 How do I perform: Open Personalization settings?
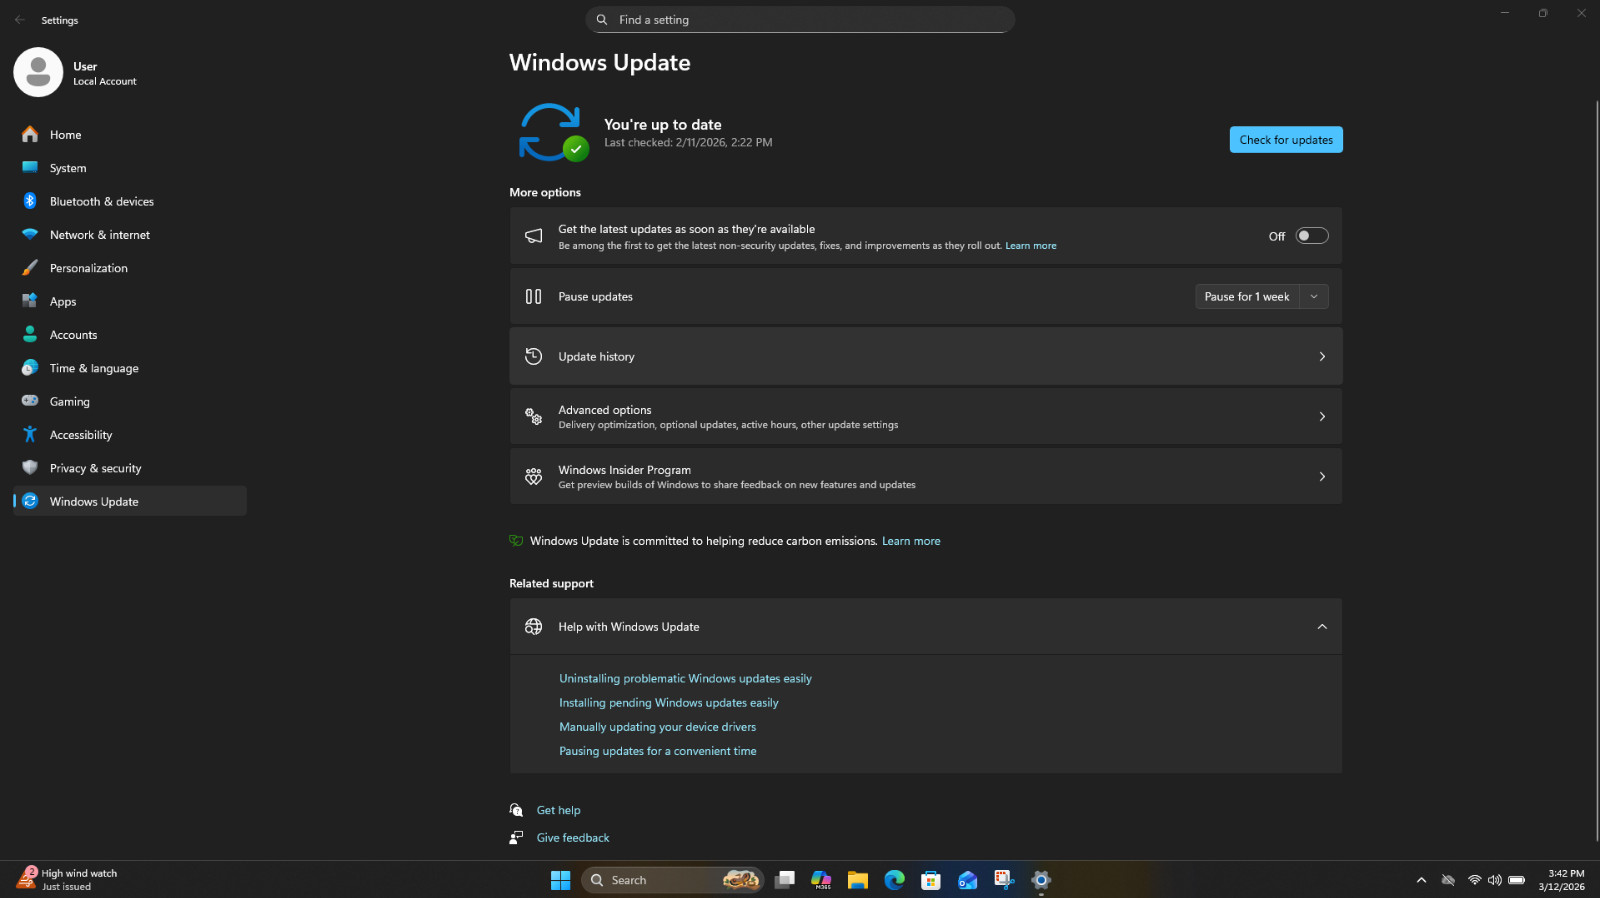point(130,268)
